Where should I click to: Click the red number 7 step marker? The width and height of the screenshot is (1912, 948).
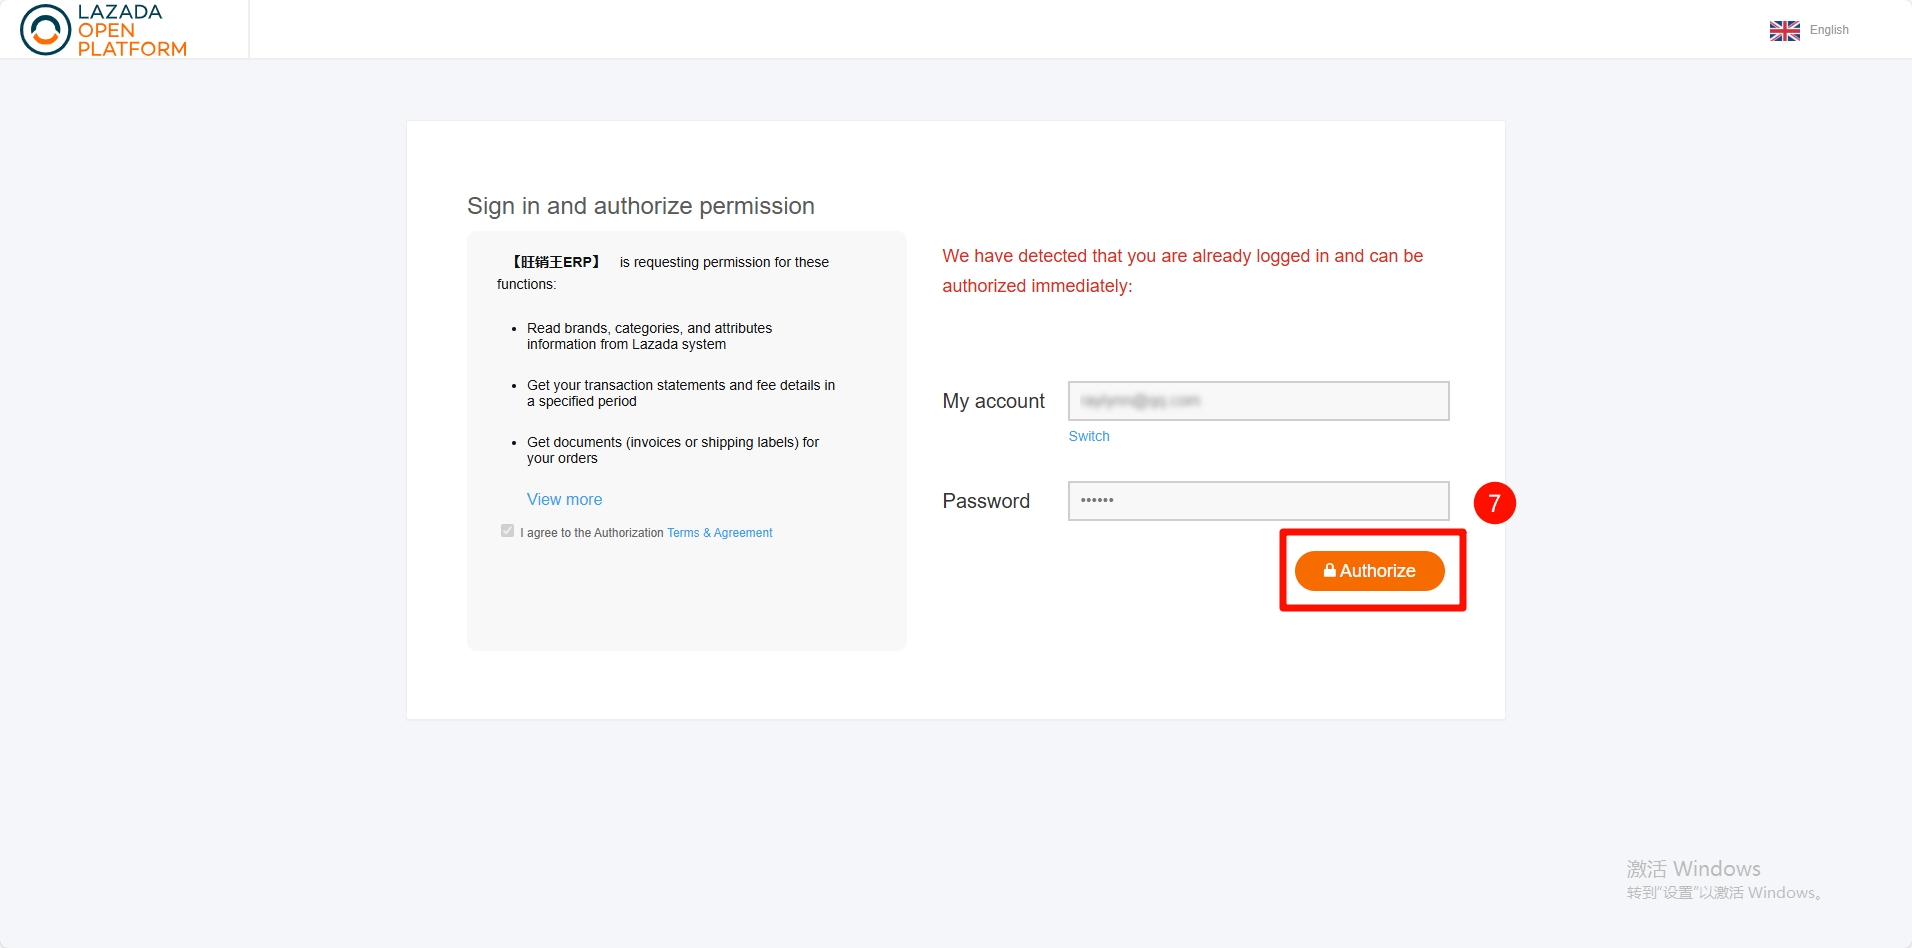(1494, 503)
